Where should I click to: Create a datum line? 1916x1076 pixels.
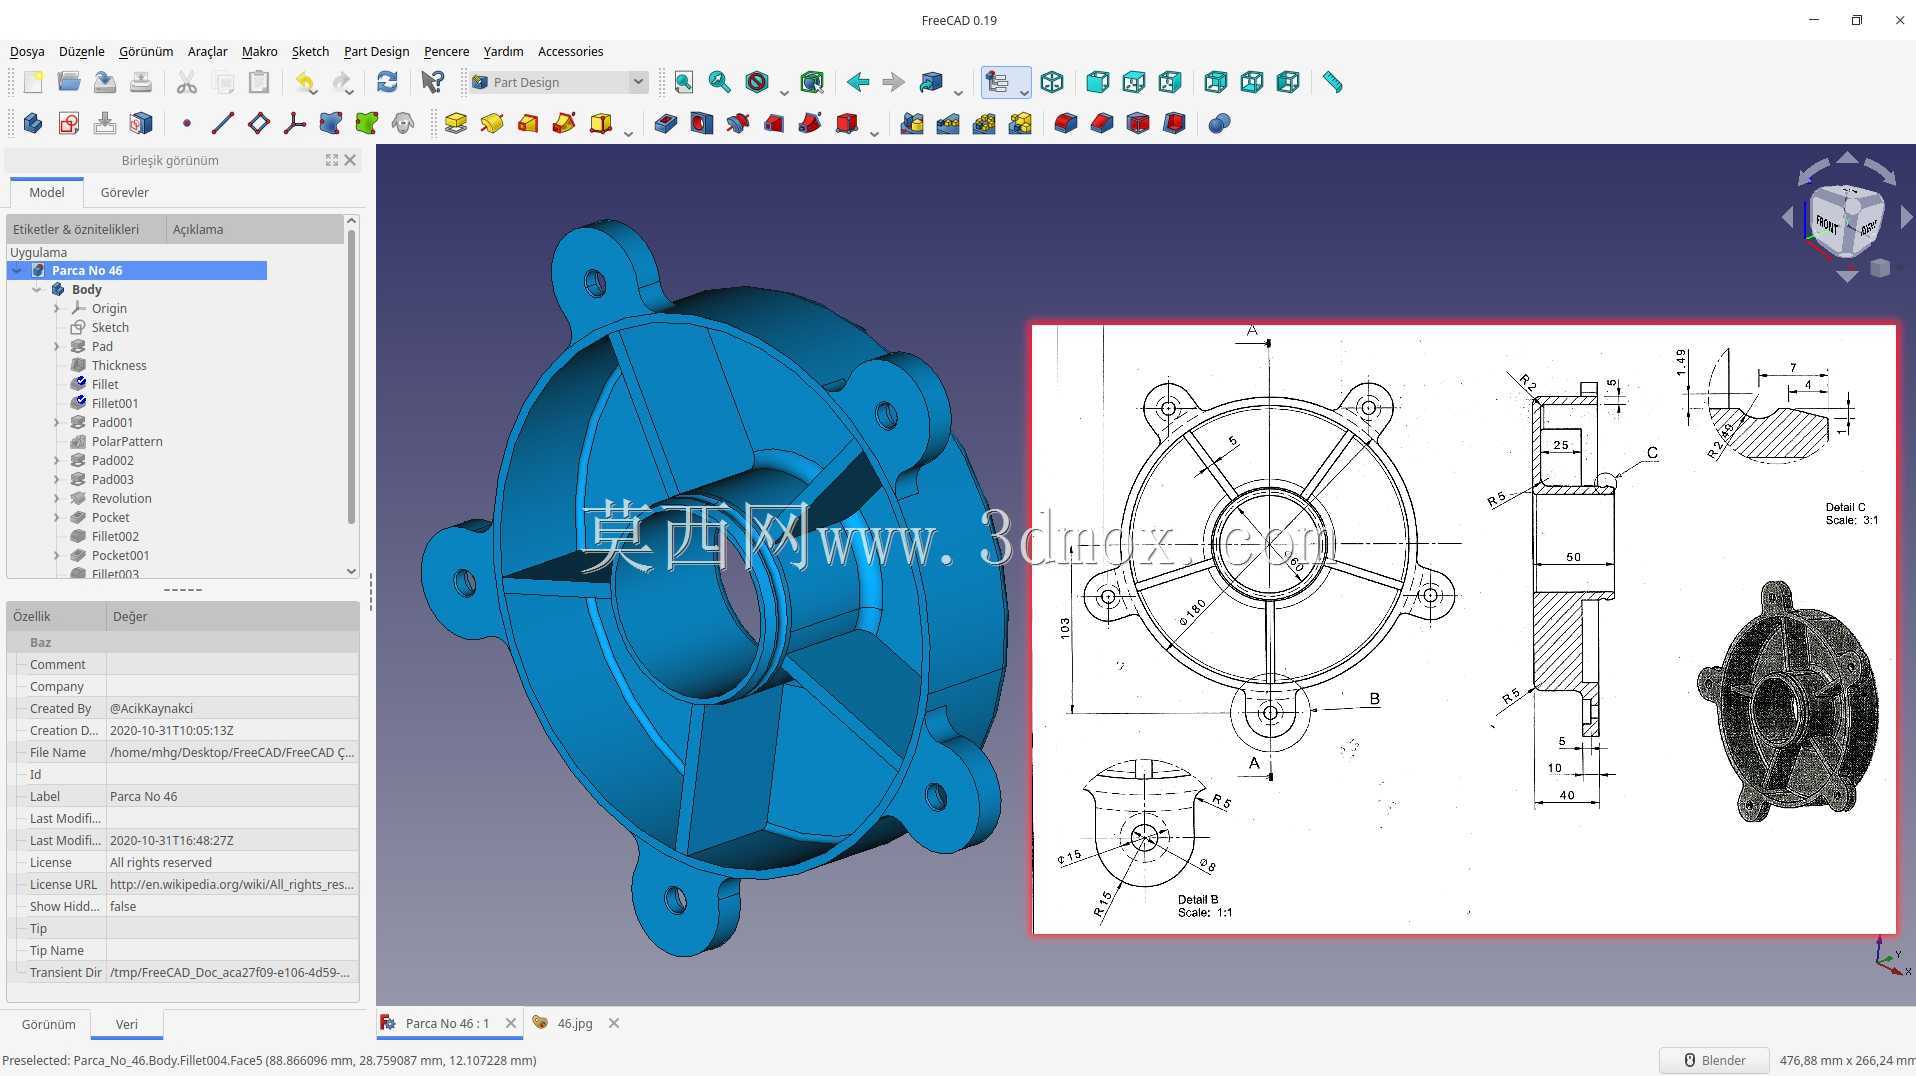tap(223, 123)
